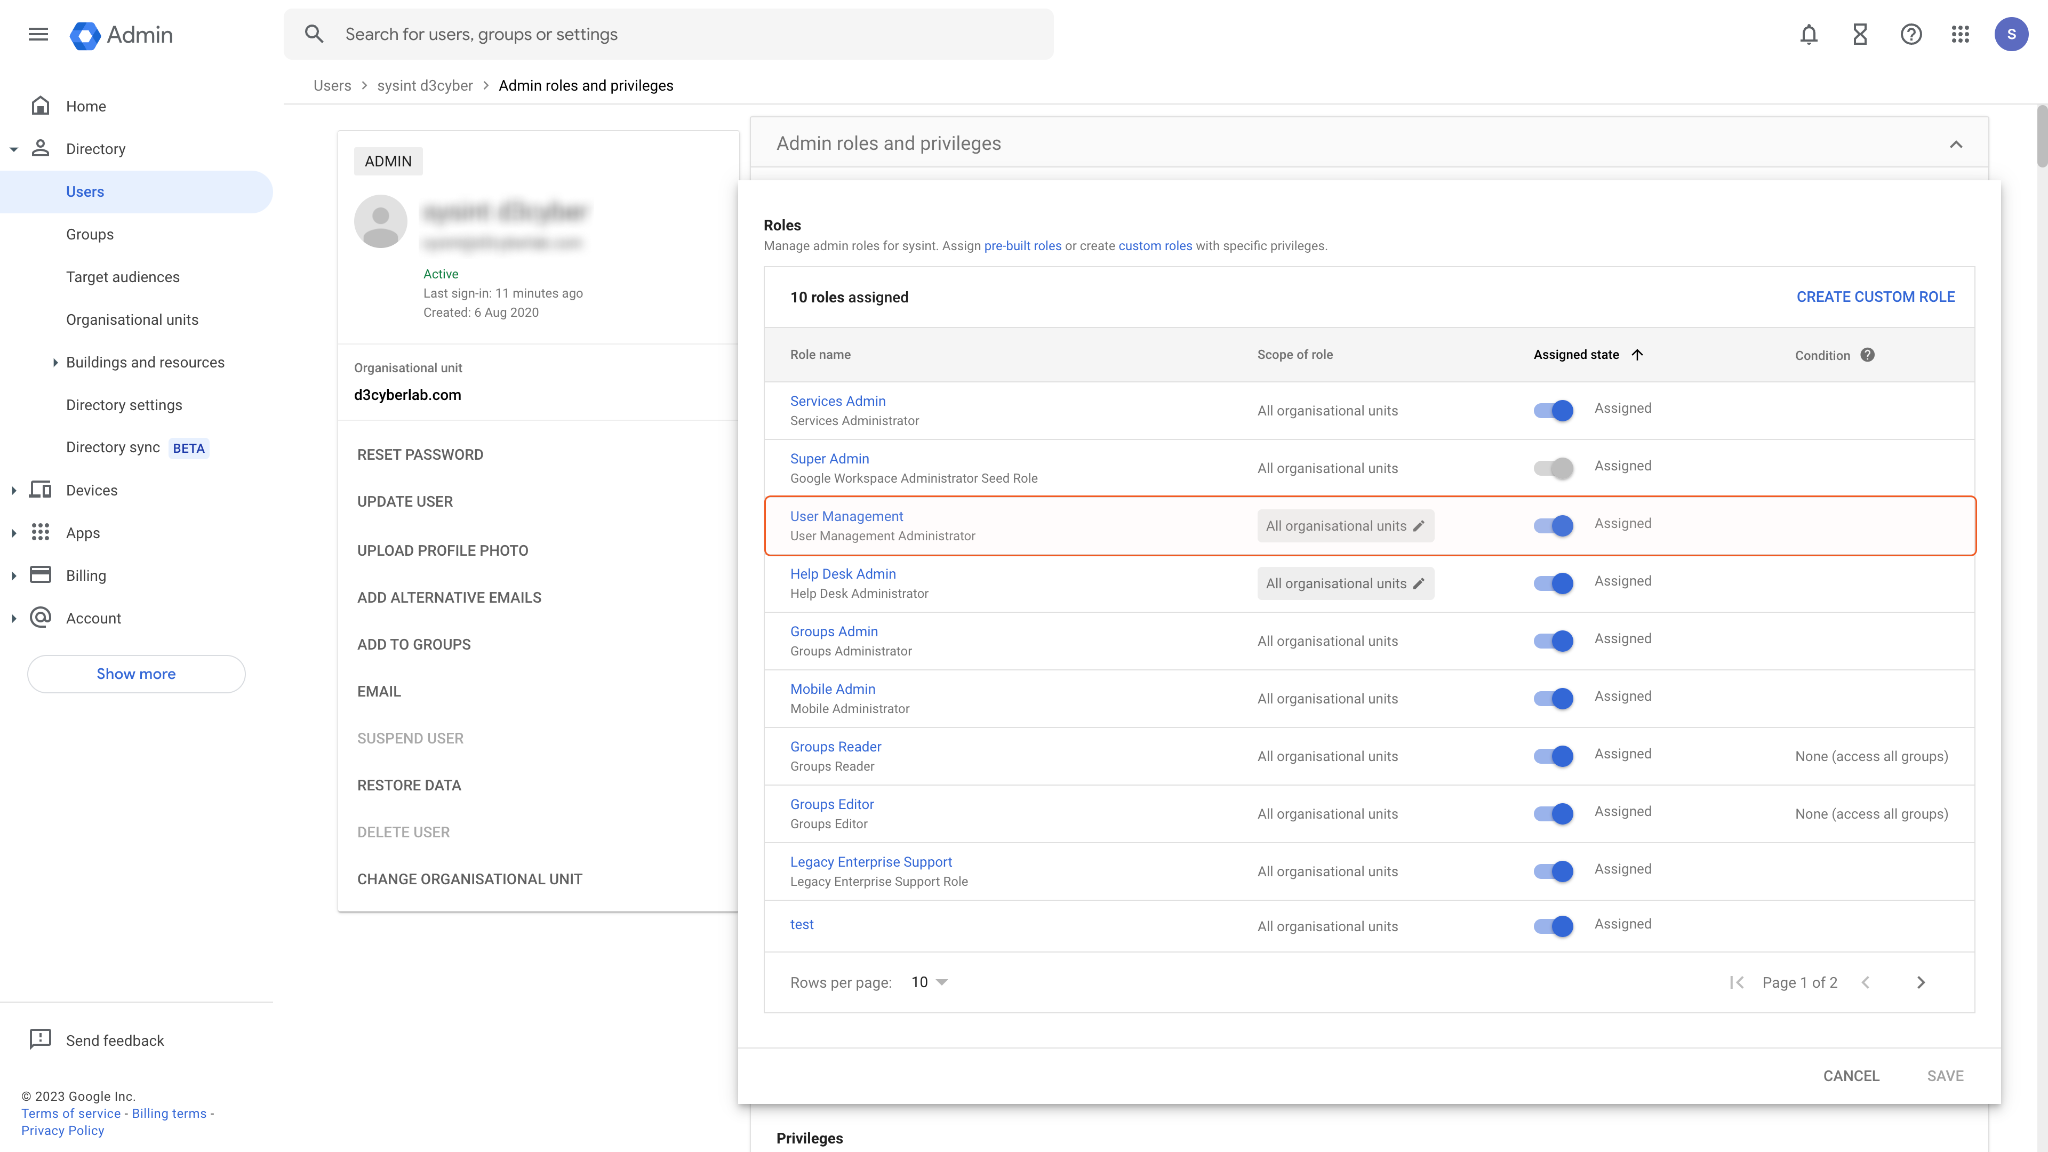Toggle off the Services Admin role
2048x1152 pixels.
tap(1553, 410)
